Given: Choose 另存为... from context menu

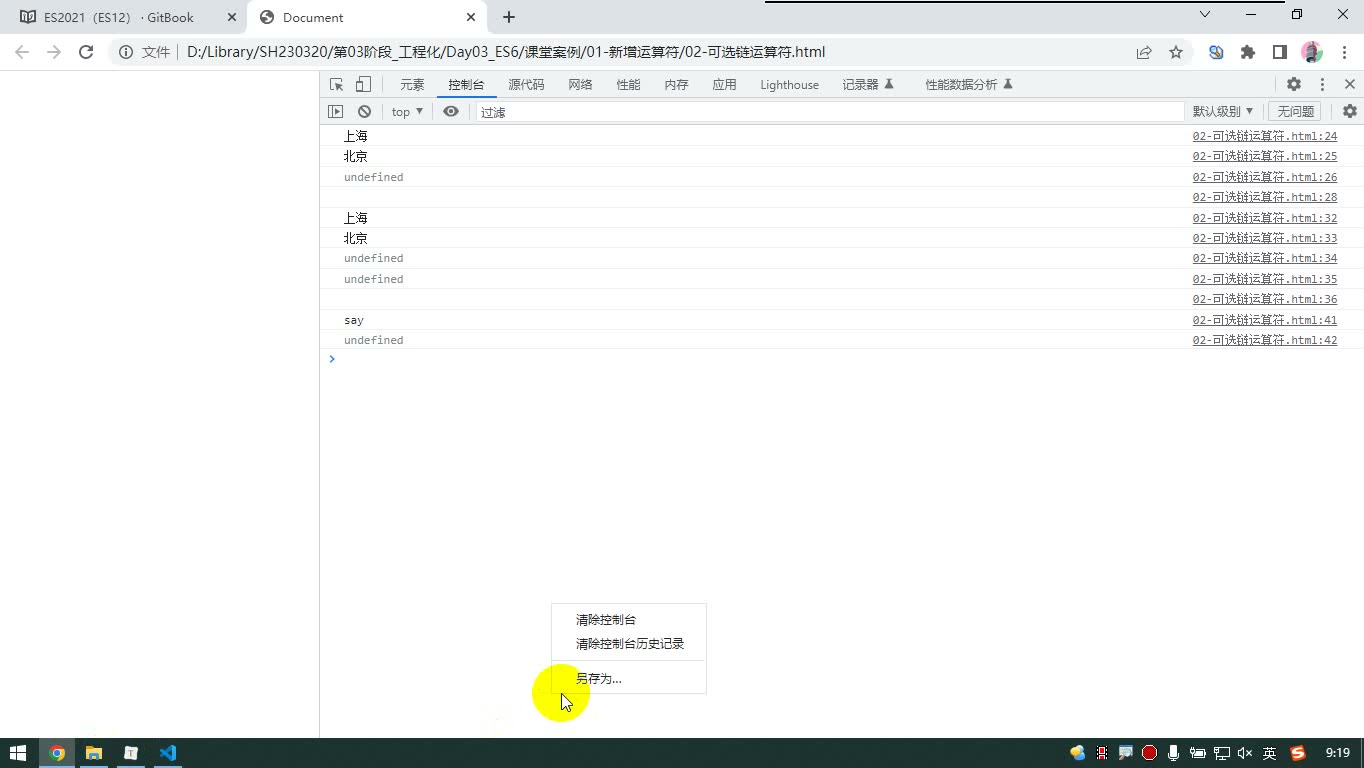Looking at the screenshot, I should 629,678.
